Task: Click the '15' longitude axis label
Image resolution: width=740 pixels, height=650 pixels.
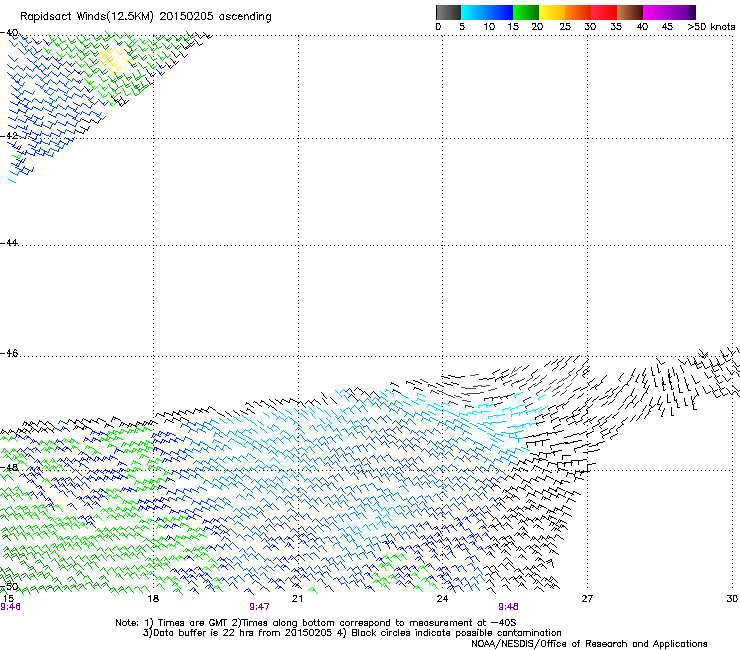Action: click(x=8, y=599)
